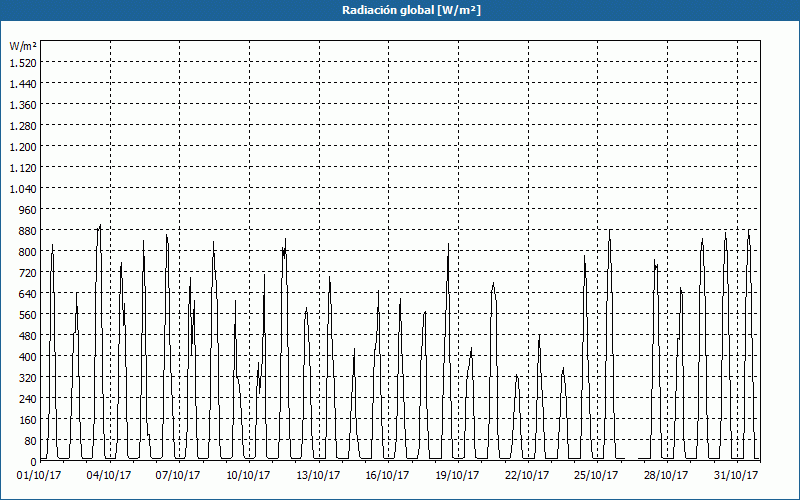Select the 1.520 y-axis value
The width and height of the screenshot is (800, 500).
point(23,63)
